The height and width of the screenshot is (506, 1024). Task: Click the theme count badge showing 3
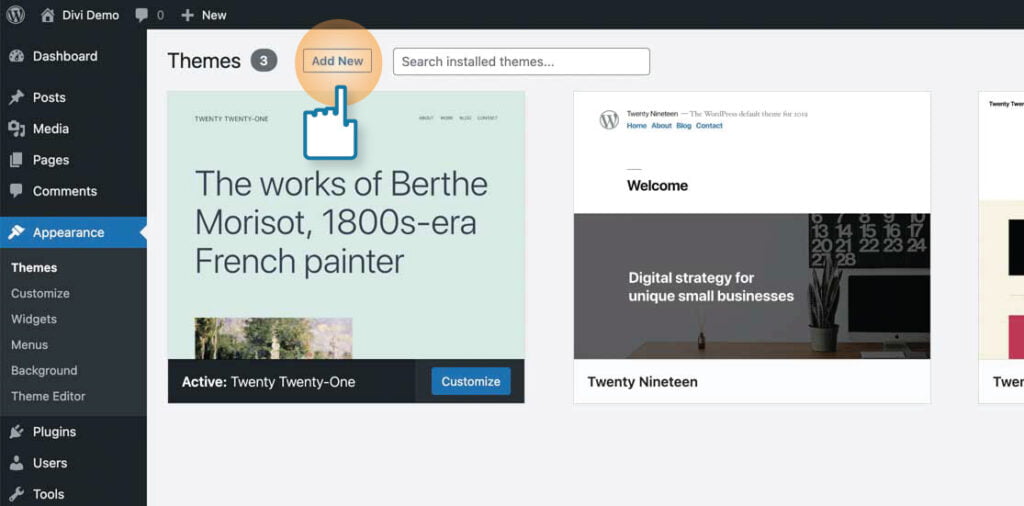(x=264, y=61)
